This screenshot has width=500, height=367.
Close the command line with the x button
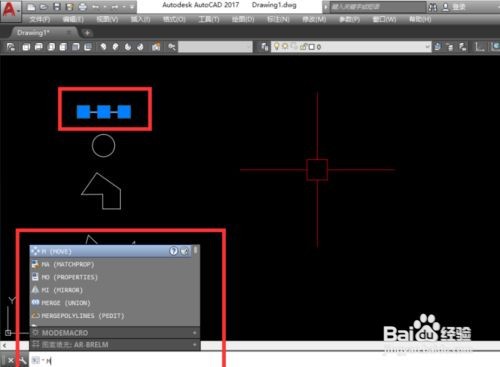click(10, 360)
